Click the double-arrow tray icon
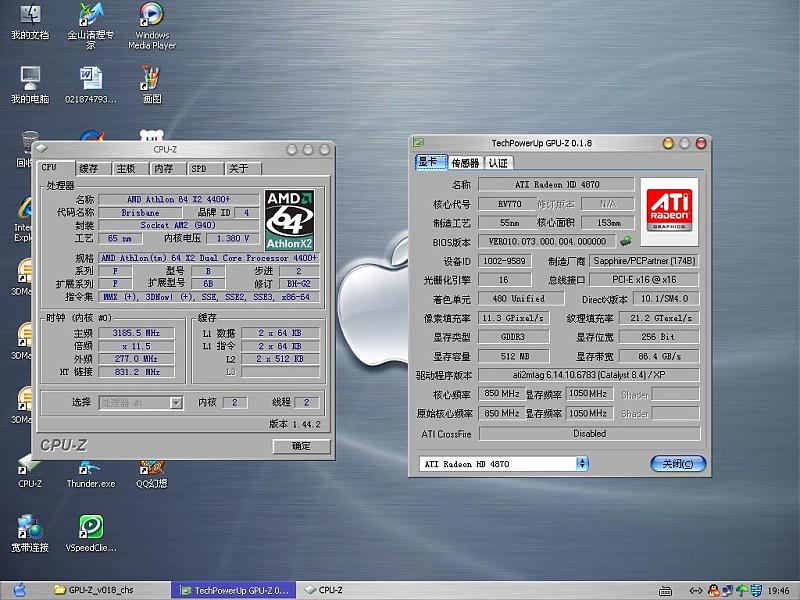 695,591
